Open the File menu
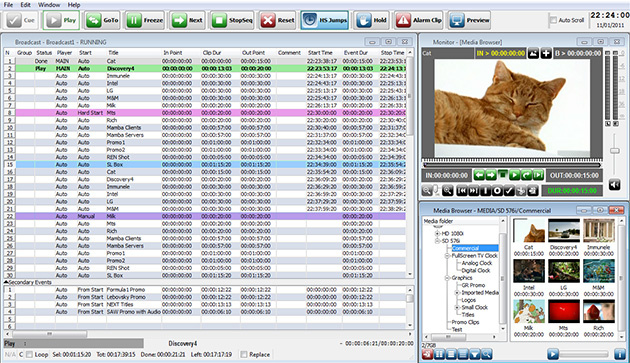 [x=8, y=5]
